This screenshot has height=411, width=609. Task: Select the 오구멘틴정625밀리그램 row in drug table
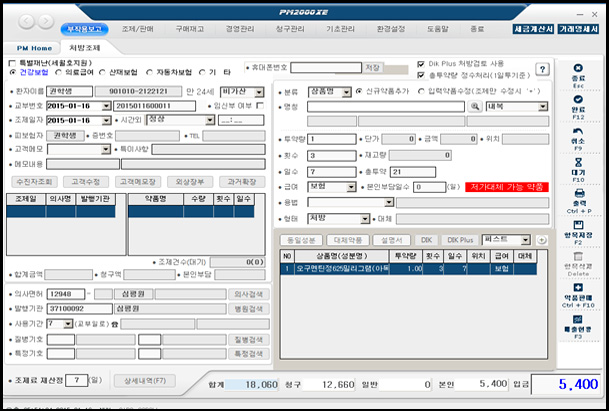click(x=409, y=269)
